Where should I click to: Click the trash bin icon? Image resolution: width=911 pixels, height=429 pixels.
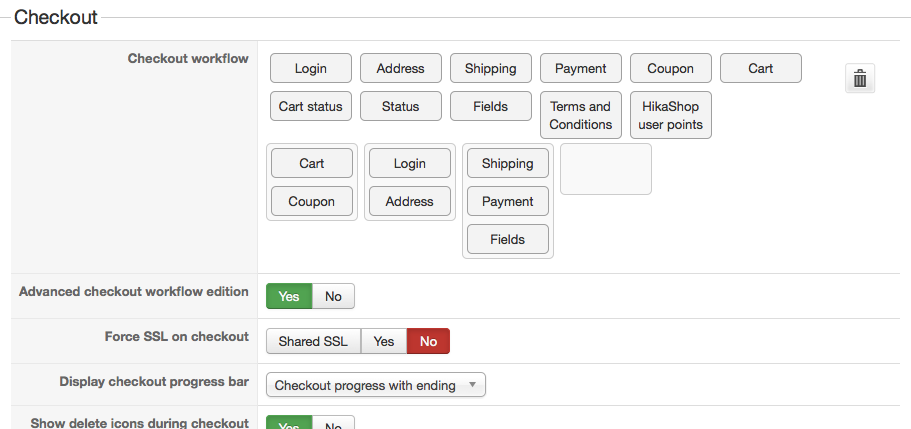[x=860, y=78]
